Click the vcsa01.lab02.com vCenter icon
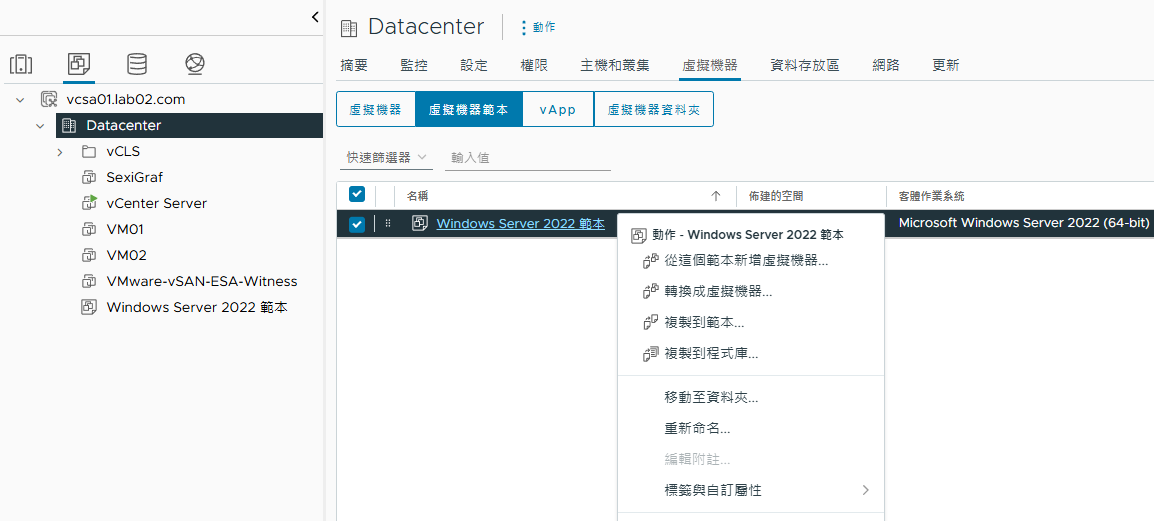 (x=49, y=99)
